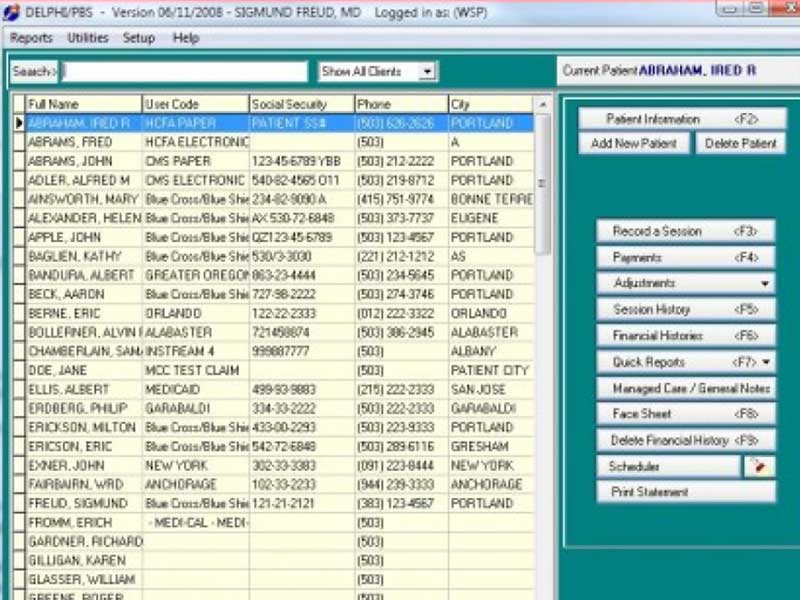Select patient ERICKSON, MILTON

tap(82, 427)
